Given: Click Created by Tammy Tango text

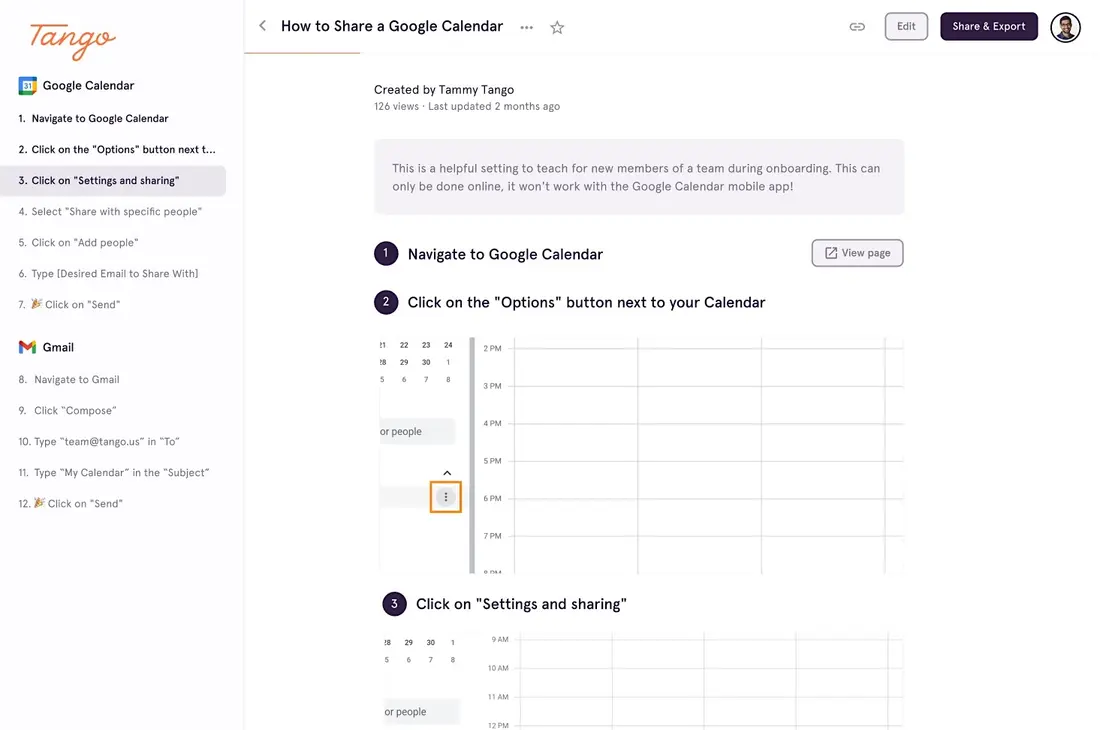Looking at the screenshot, I should (x=444, y=90).
